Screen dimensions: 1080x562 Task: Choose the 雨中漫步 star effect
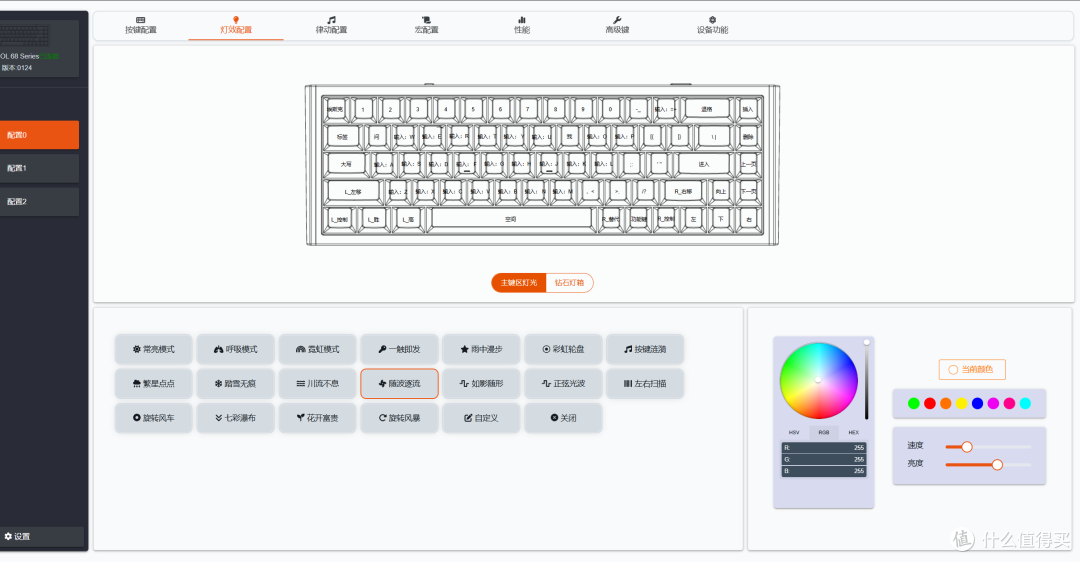pos(481,349)
